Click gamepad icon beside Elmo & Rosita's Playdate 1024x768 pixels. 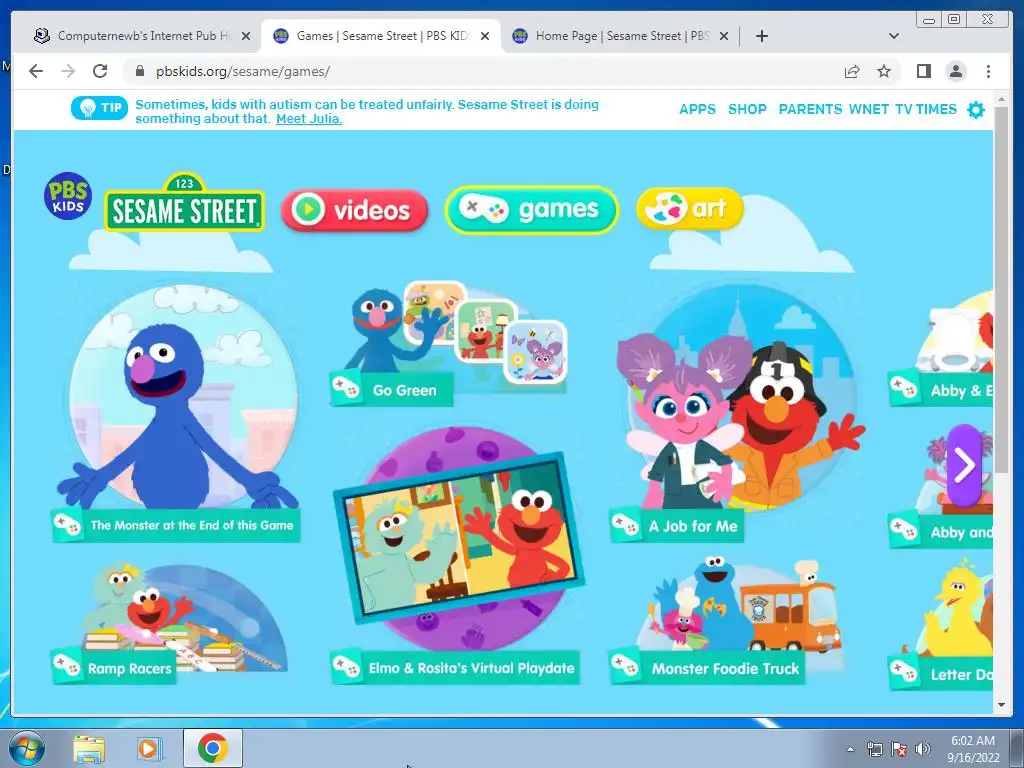tap(345, 667)
